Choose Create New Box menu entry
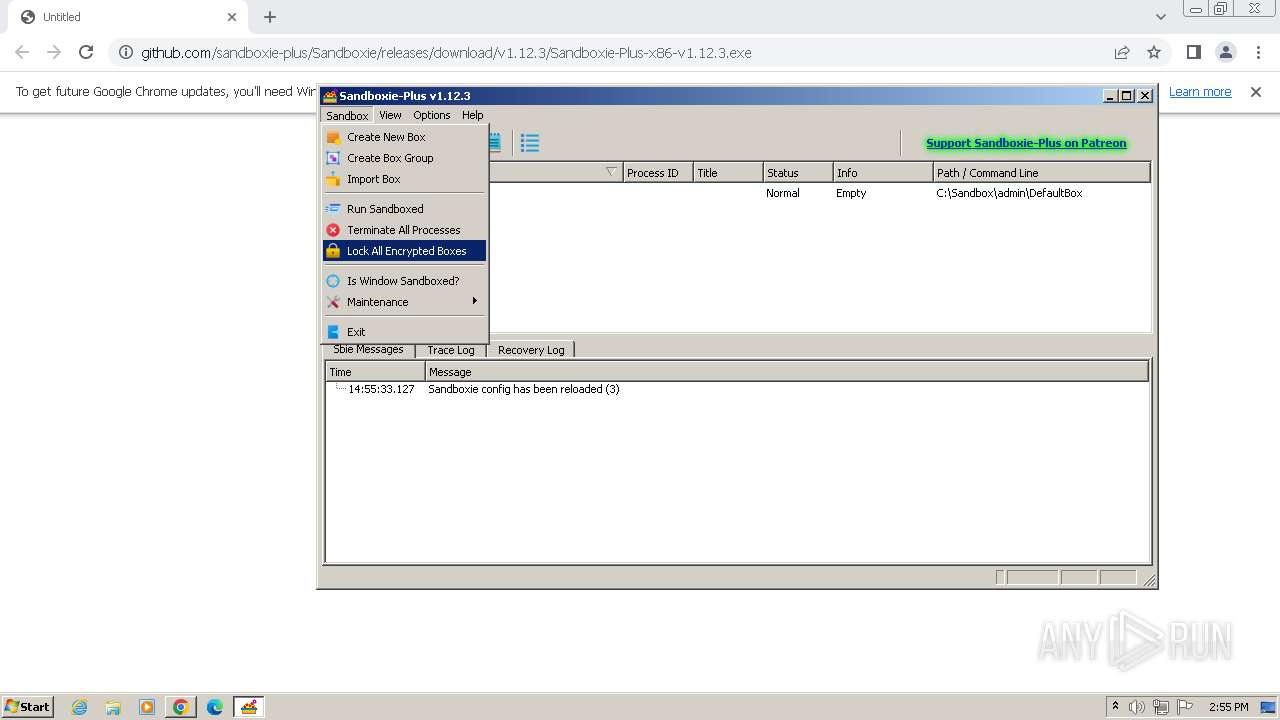Screen dimensions: 1280x720 coord(404,137)
